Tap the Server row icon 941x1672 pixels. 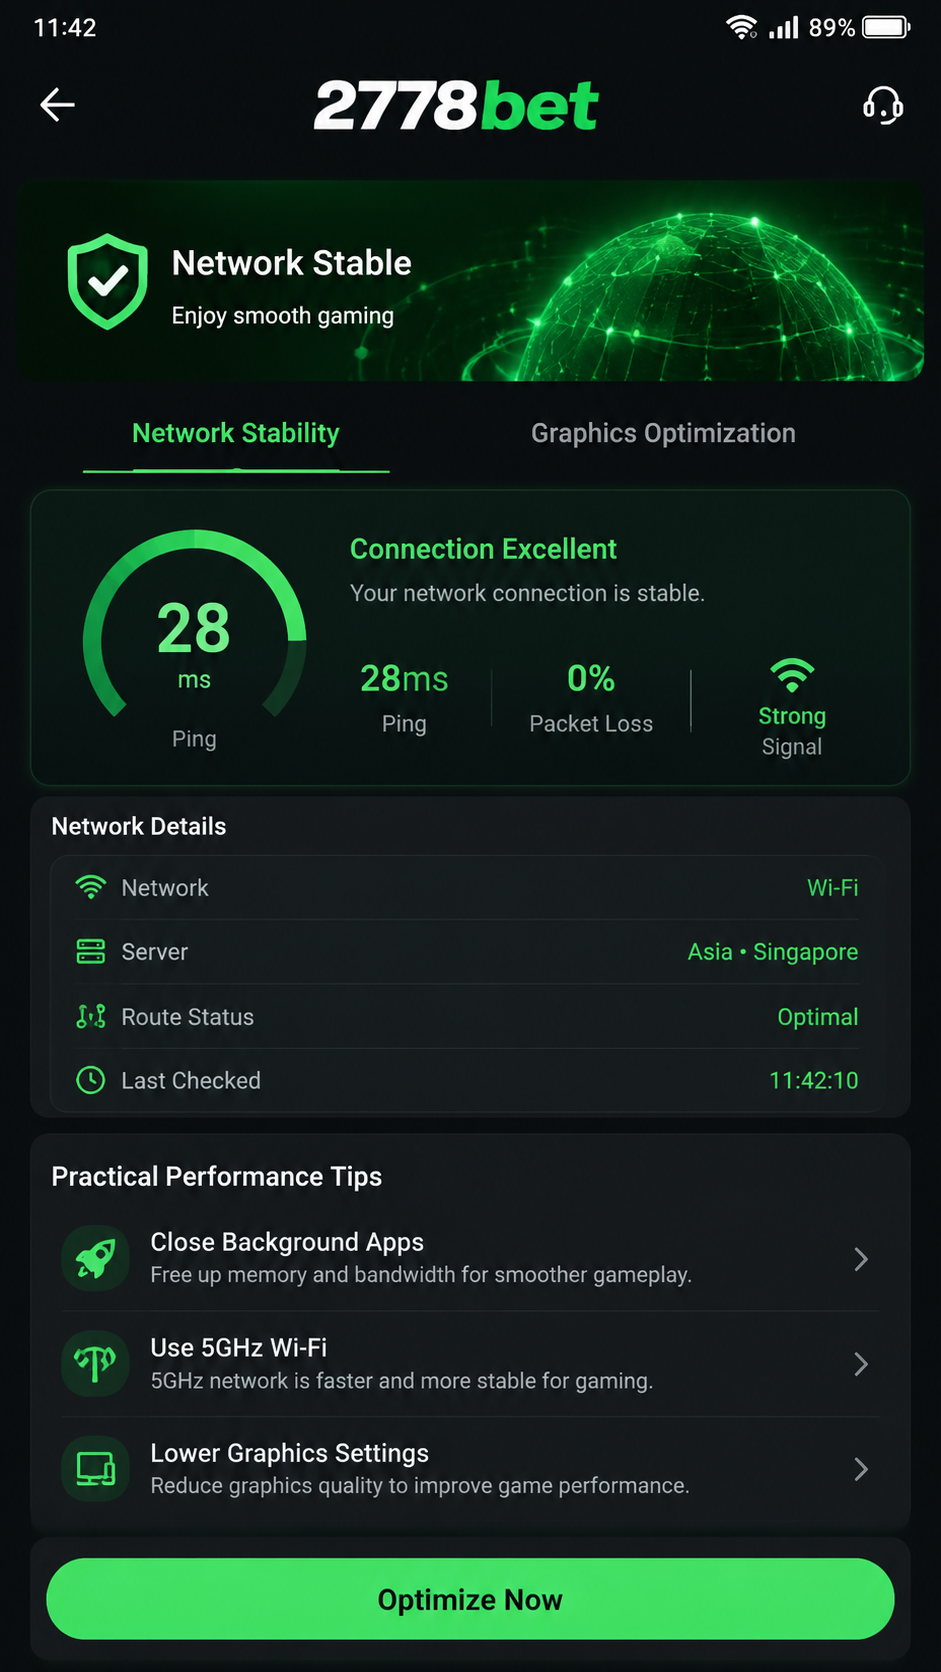pyautogui.click(x=91, y=951)
